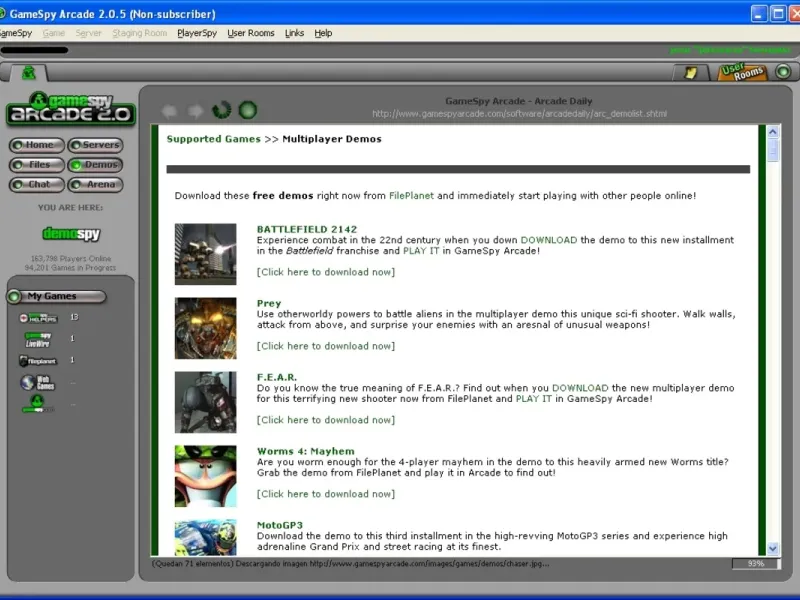This screenshot has width=800, height=600.
Task: Open the BATTLEFIELD 2142 title link
Action: 307,229
